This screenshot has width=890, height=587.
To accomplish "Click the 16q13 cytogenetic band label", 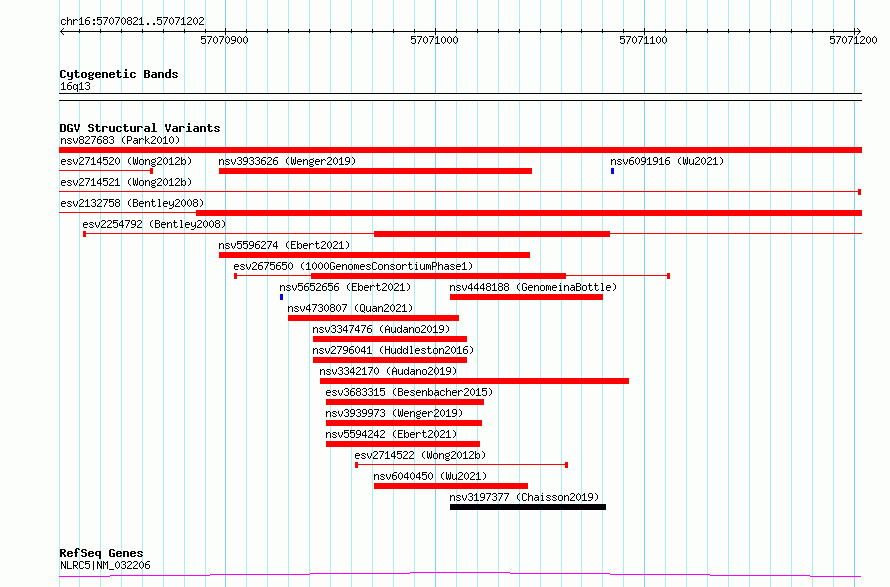I will click(x=75, y=86).
